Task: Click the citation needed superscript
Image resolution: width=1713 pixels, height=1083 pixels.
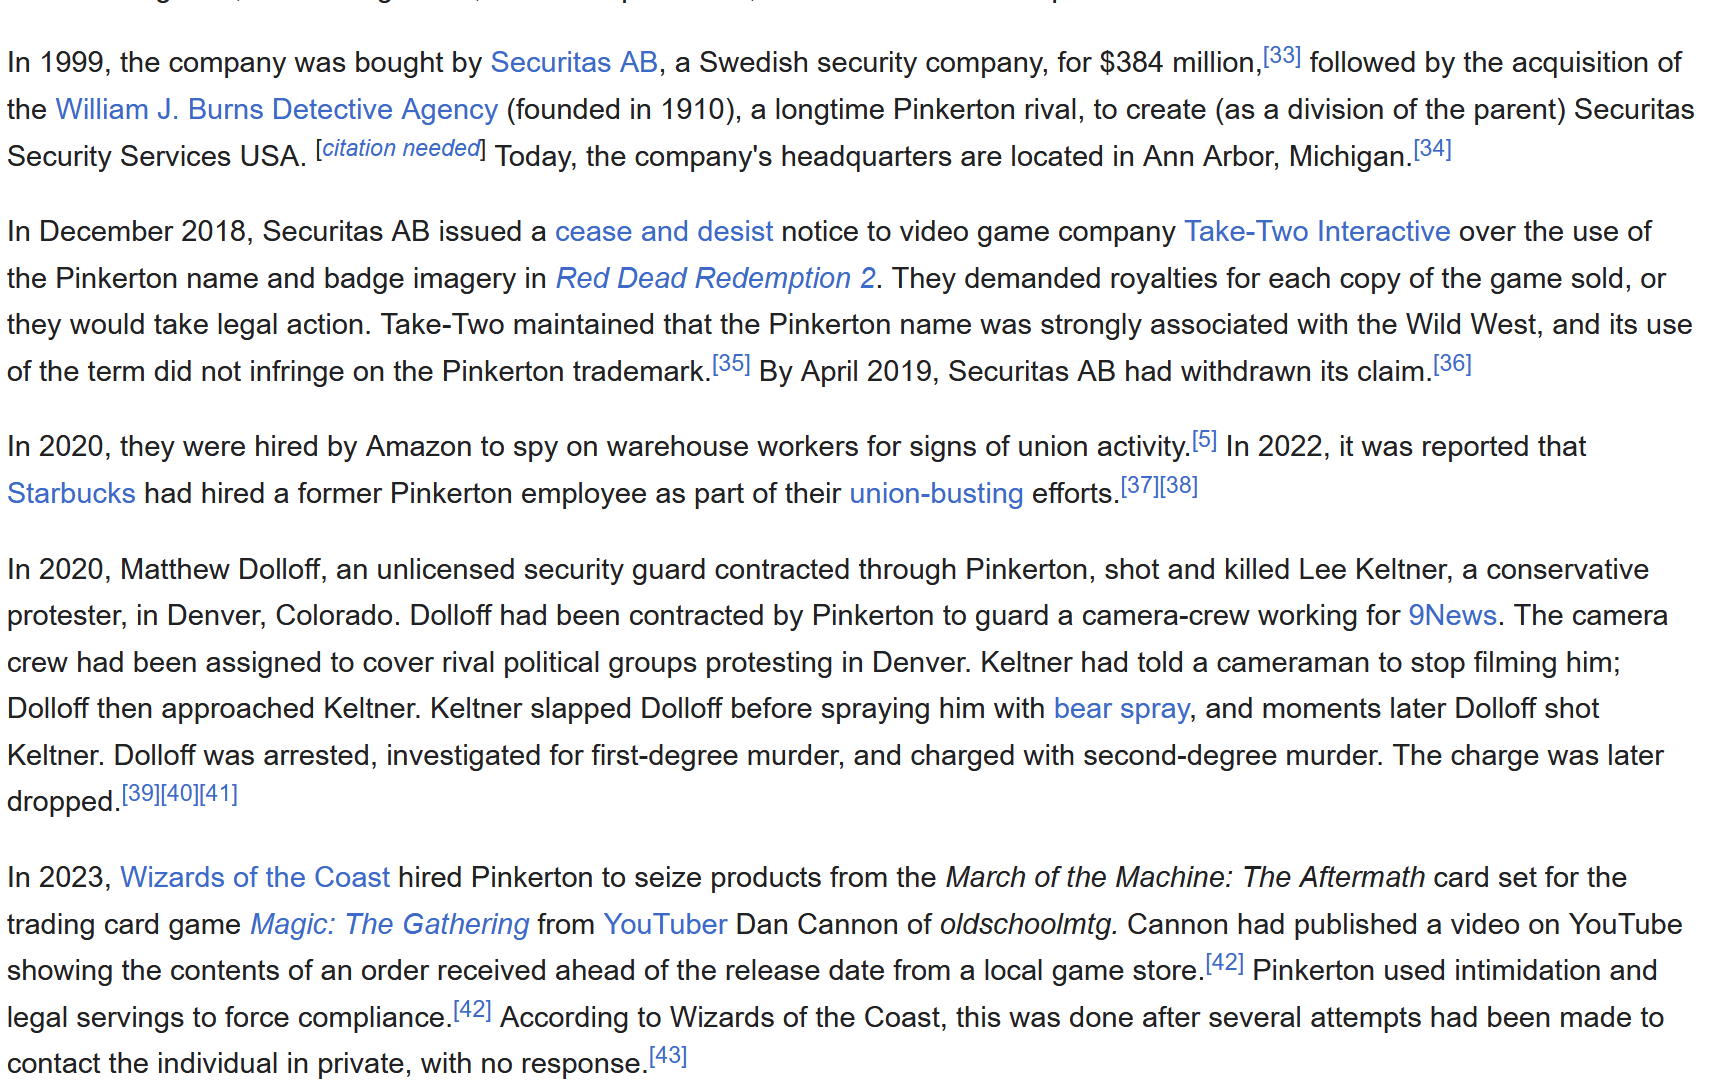Action: click(401, 148)
